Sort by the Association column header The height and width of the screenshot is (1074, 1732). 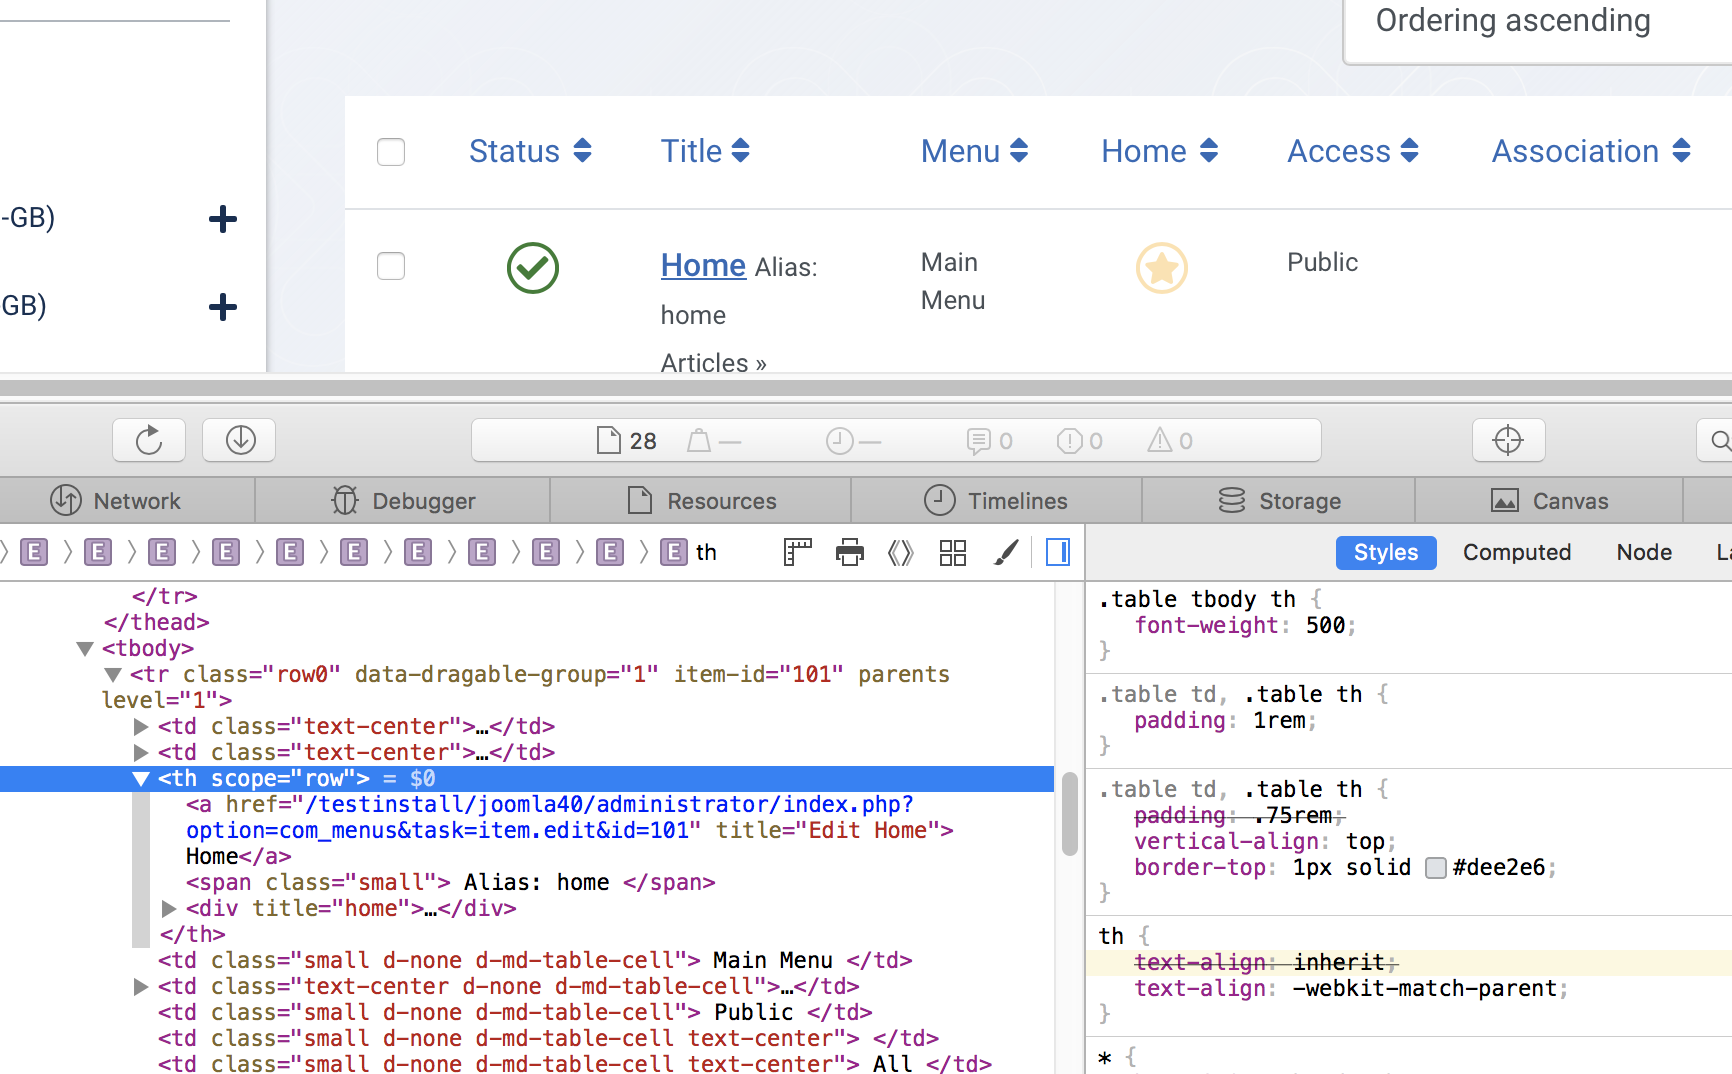coord(1591,151)
